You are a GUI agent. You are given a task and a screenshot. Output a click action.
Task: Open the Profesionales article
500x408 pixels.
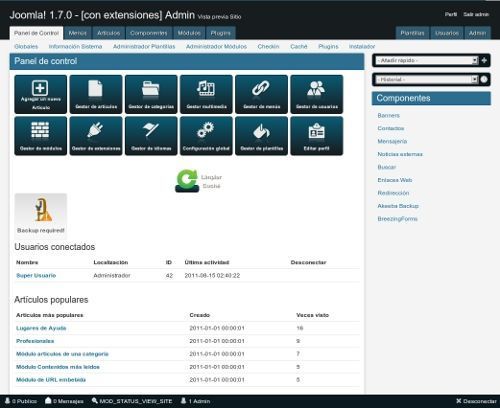(35, 341)
